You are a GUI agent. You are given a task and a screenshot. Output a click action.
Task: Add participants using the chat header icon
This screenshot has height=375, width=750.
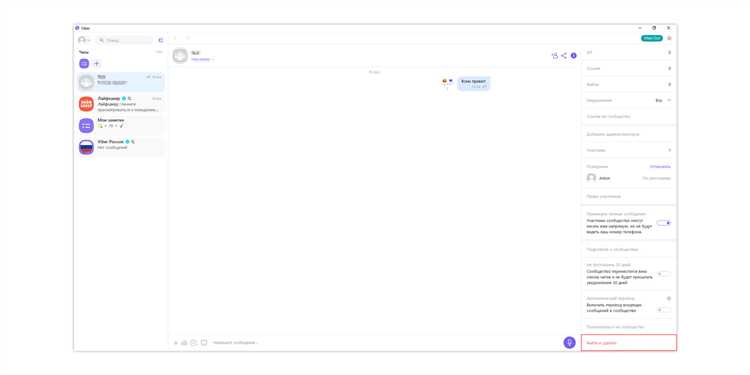point(555,55)
